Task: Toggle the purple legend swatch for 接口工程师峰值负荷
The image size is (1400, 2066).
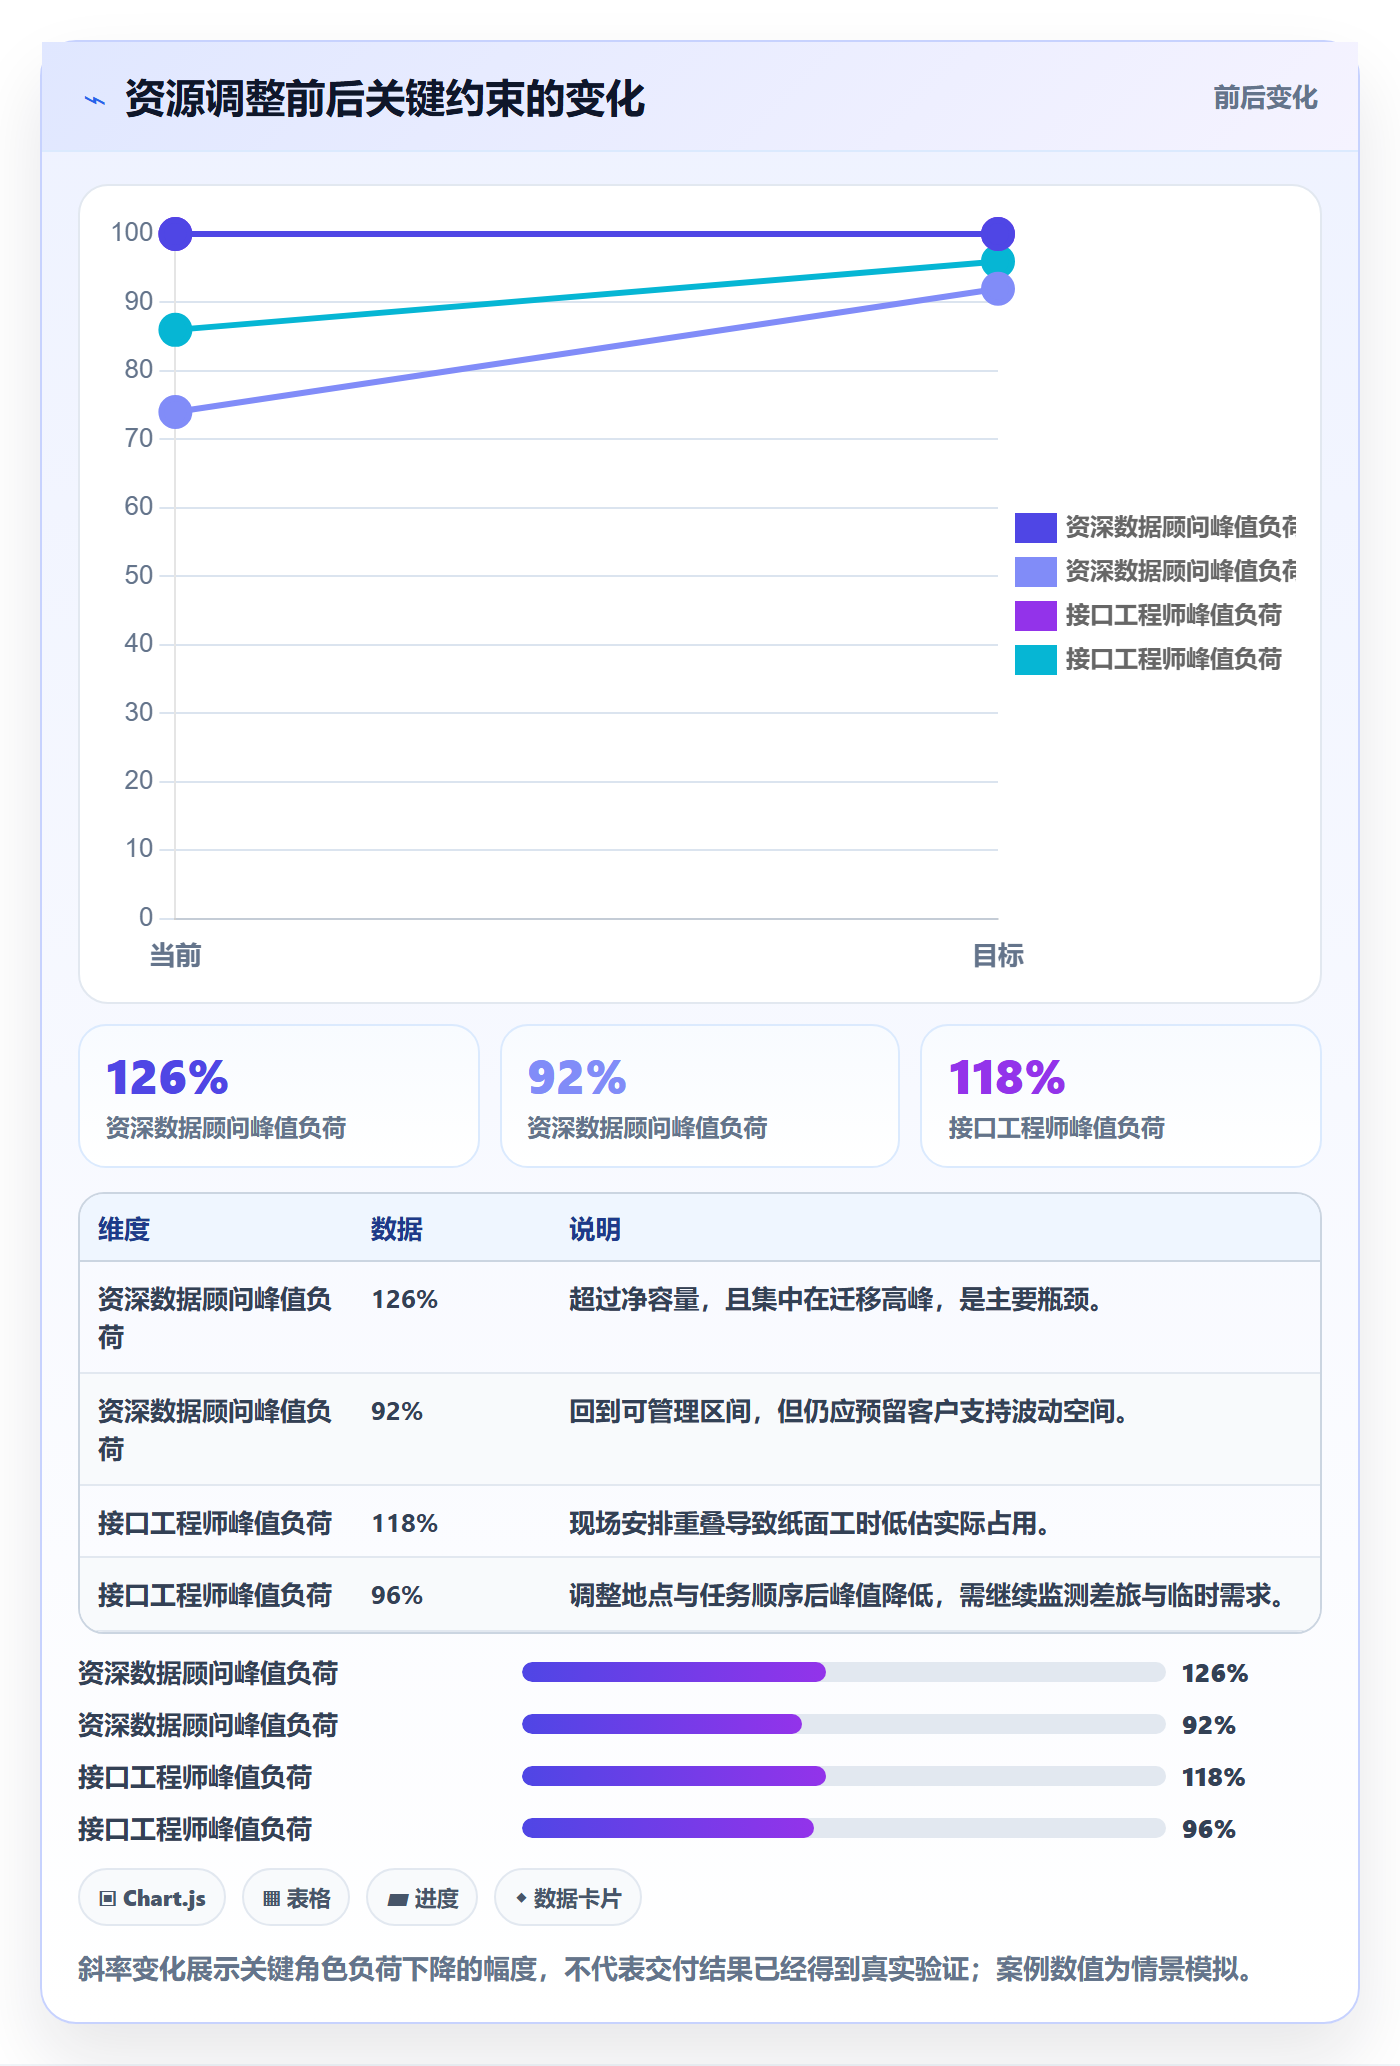Action: 1035,615
